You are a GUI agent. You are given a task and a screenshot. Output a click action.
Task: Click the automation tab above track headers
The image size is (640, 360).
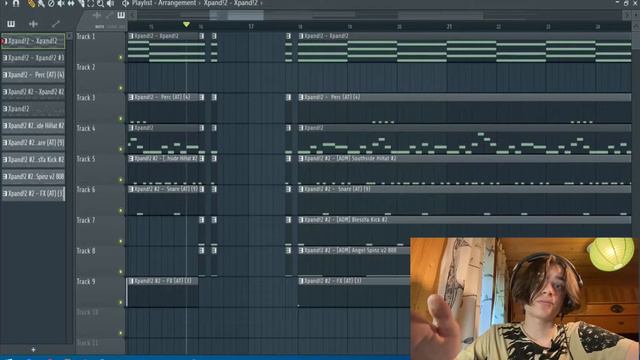pyautogui.click(x=109, y=16)
